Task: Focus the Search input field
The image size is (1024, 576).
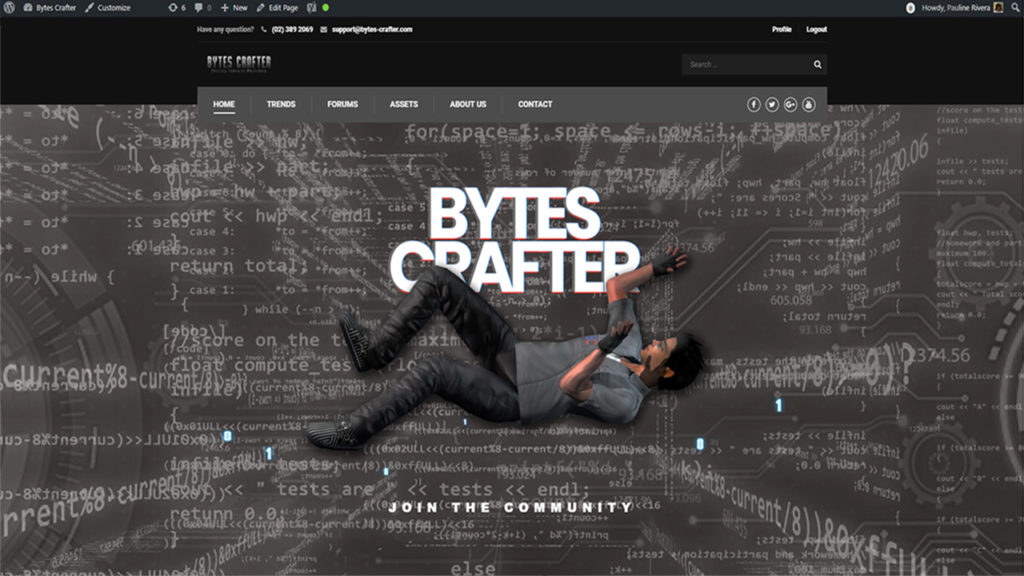Action: (x=745, y=65)
